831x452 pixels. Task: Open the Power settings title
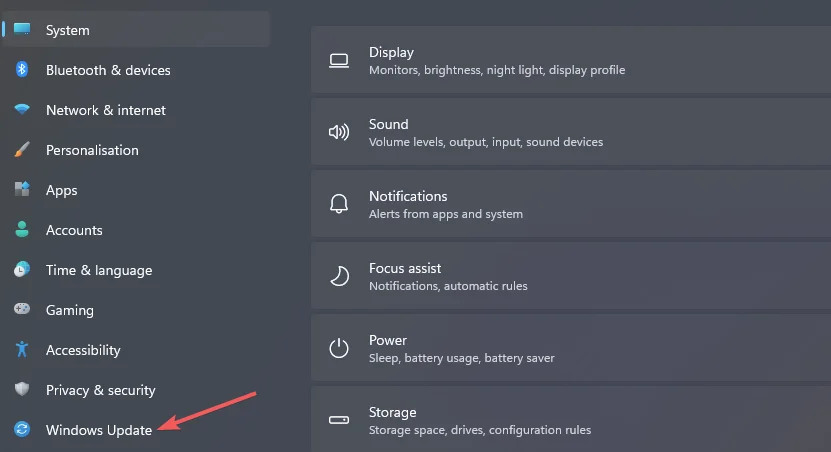tap(388, 340)
